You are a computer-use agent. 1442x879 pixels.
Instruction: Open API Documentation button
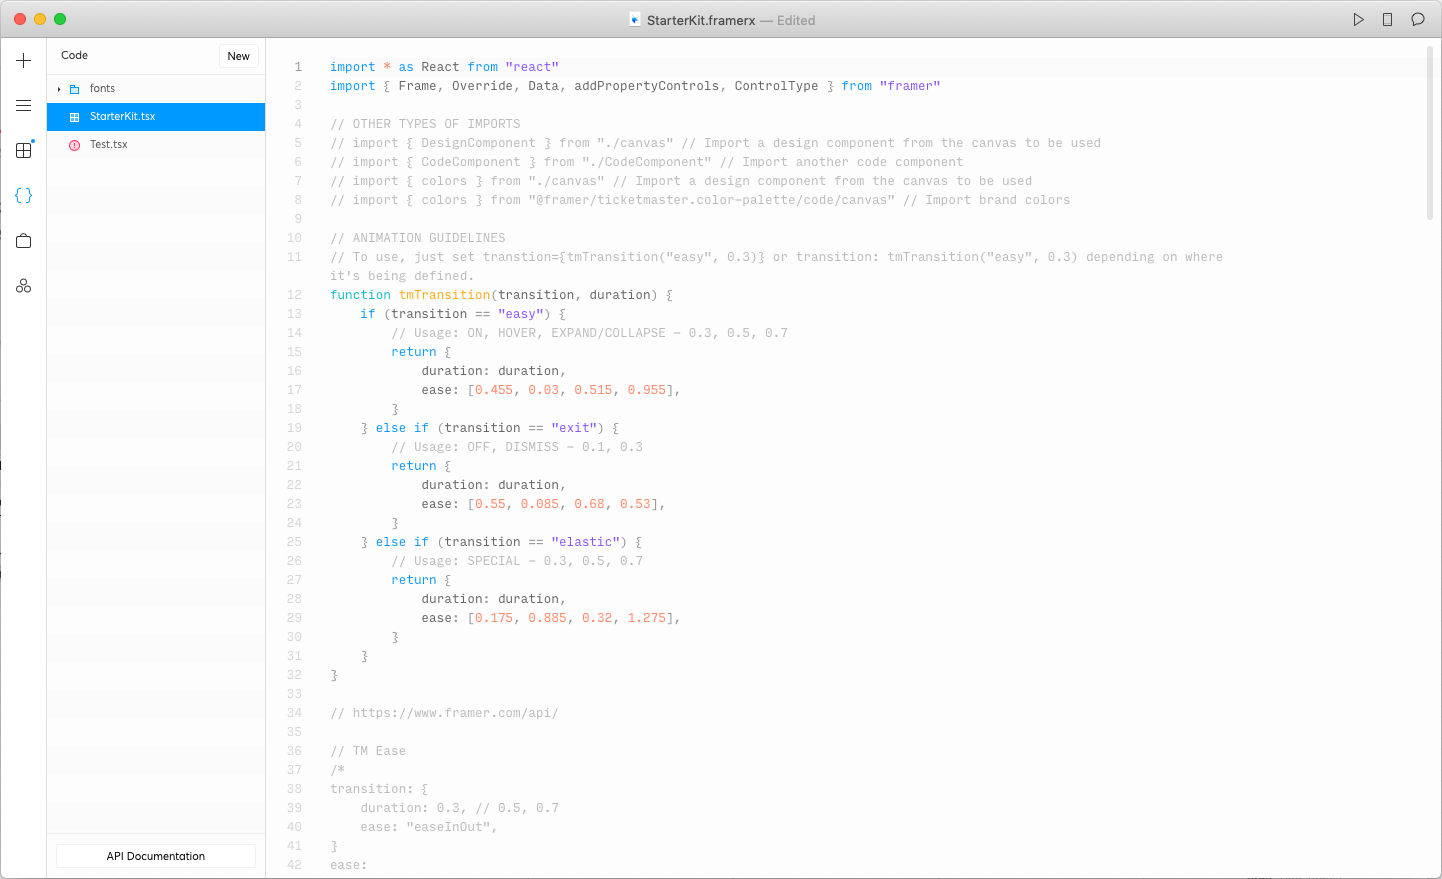click(156, 857)
